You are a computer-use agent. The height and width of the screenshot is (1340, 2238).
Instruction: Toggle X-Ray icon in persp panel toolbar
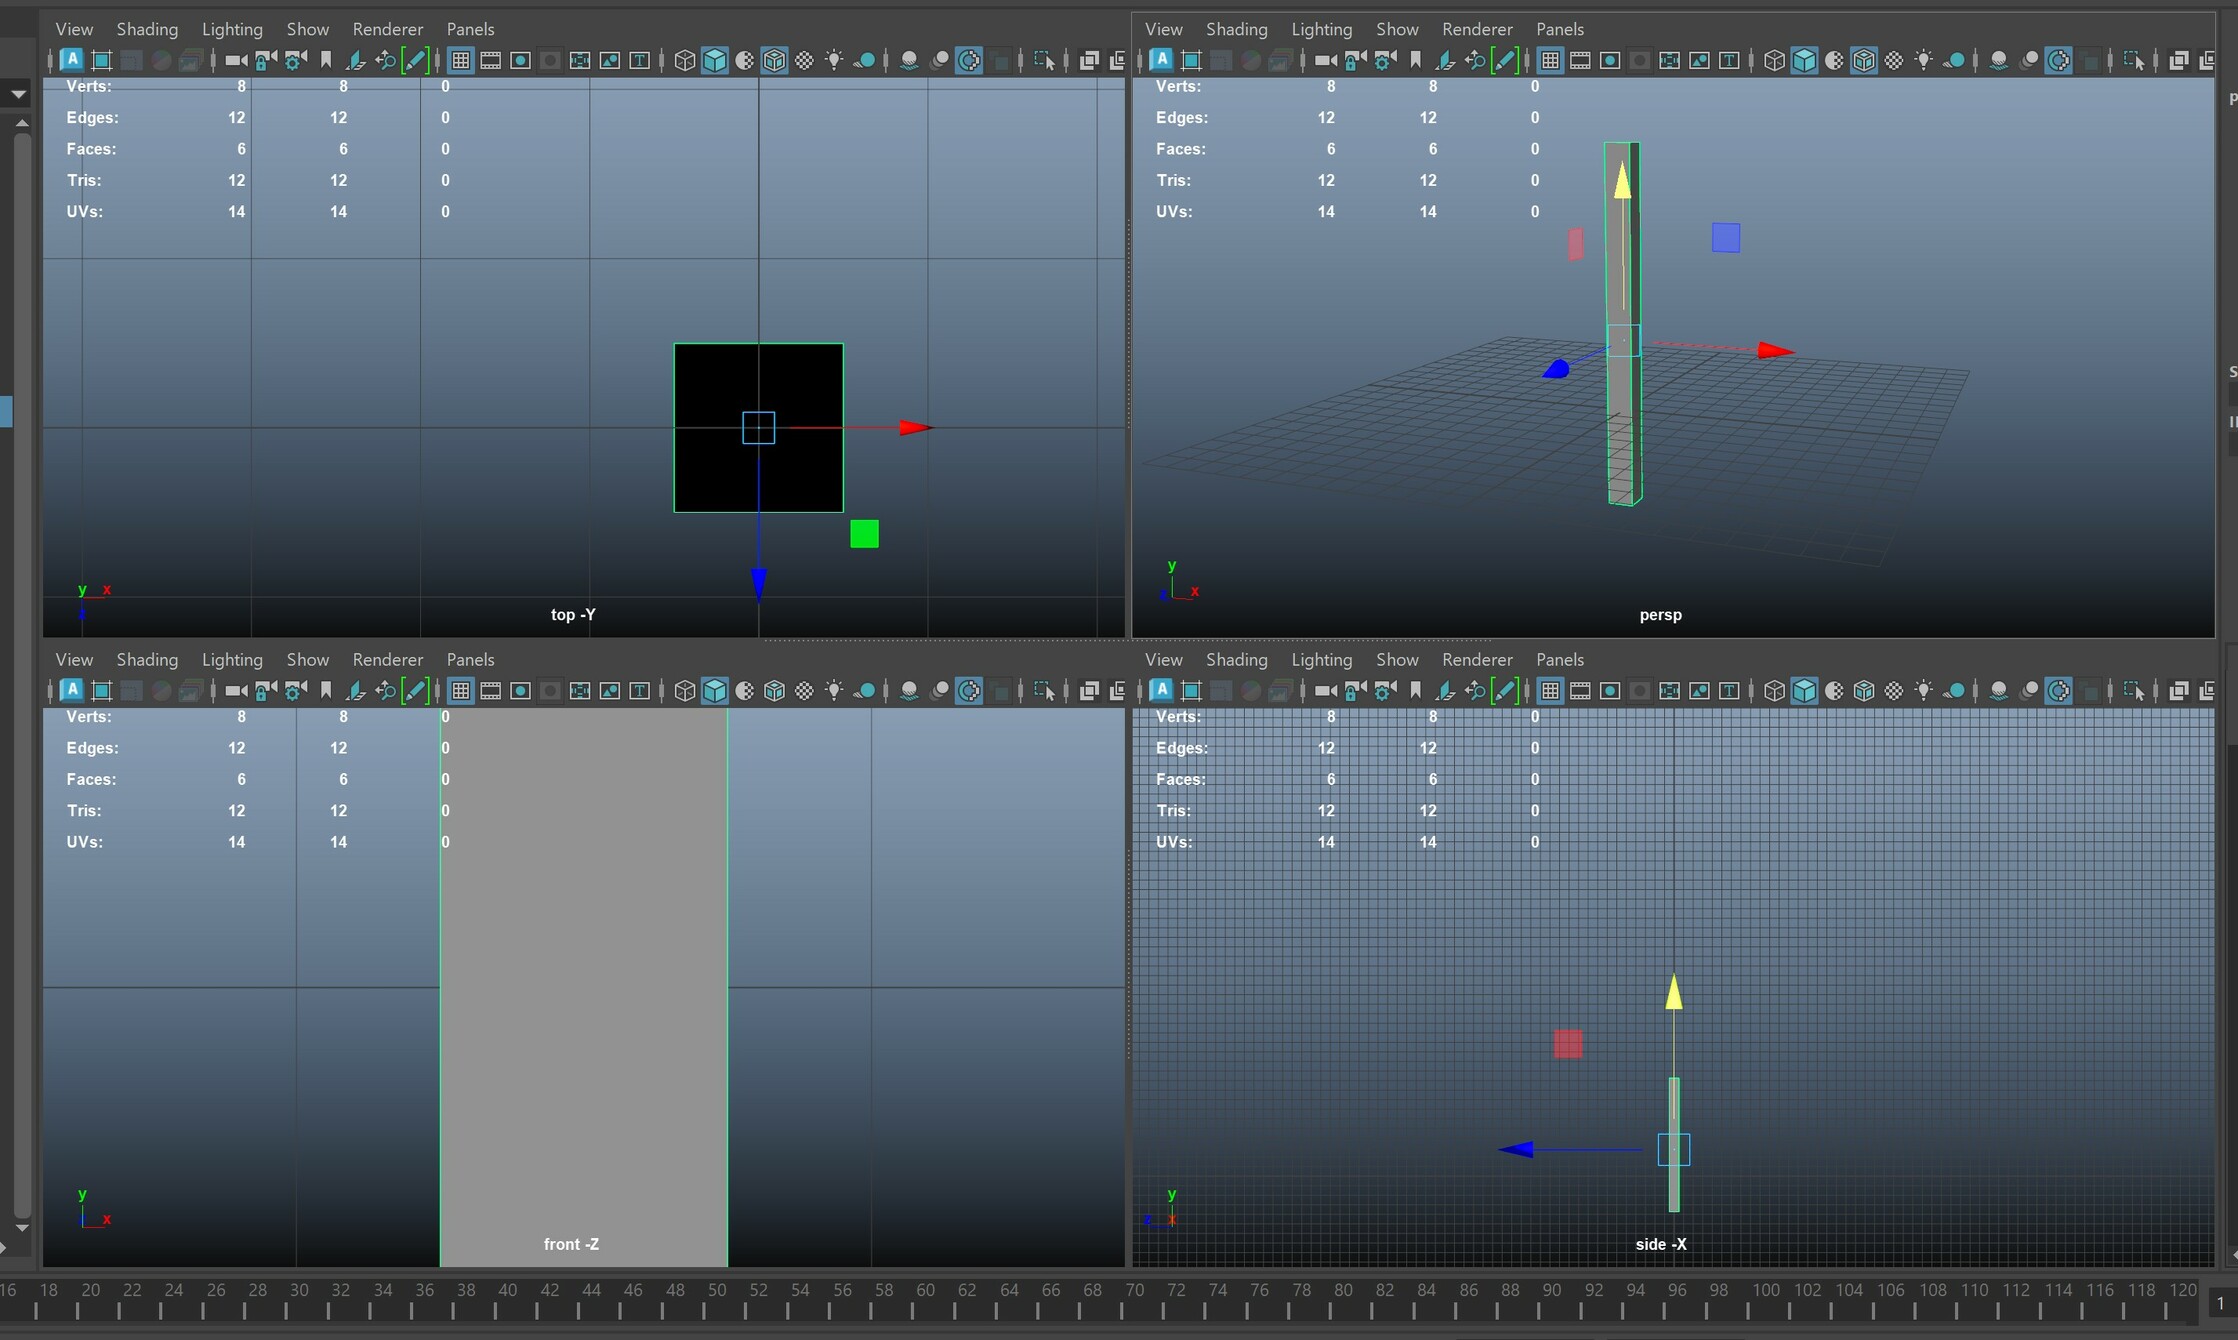coord(2179,60)
